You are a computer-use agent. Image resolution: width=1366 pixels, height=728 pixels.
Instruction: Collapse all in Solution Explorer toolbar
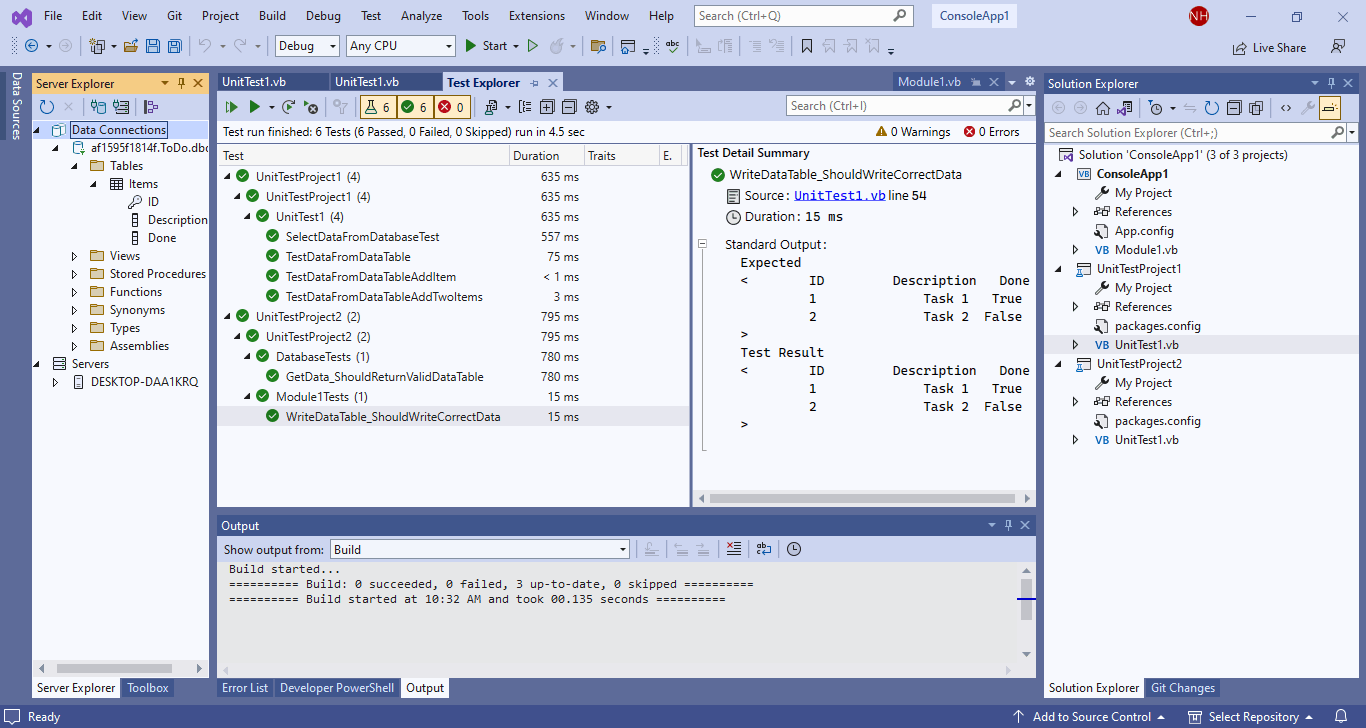1234,108
